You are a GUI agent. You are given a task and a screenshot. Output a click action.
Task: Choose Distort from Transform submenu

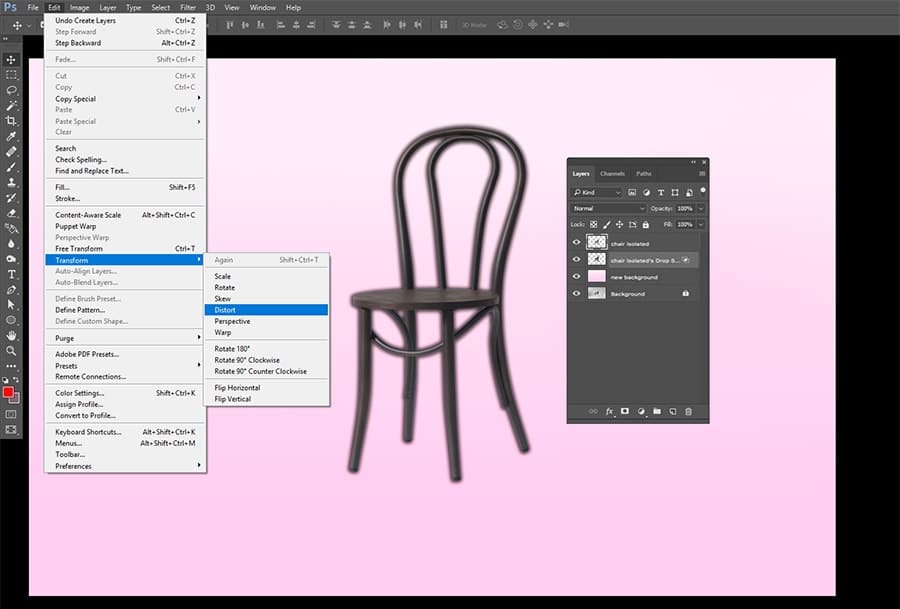(266, 310)
